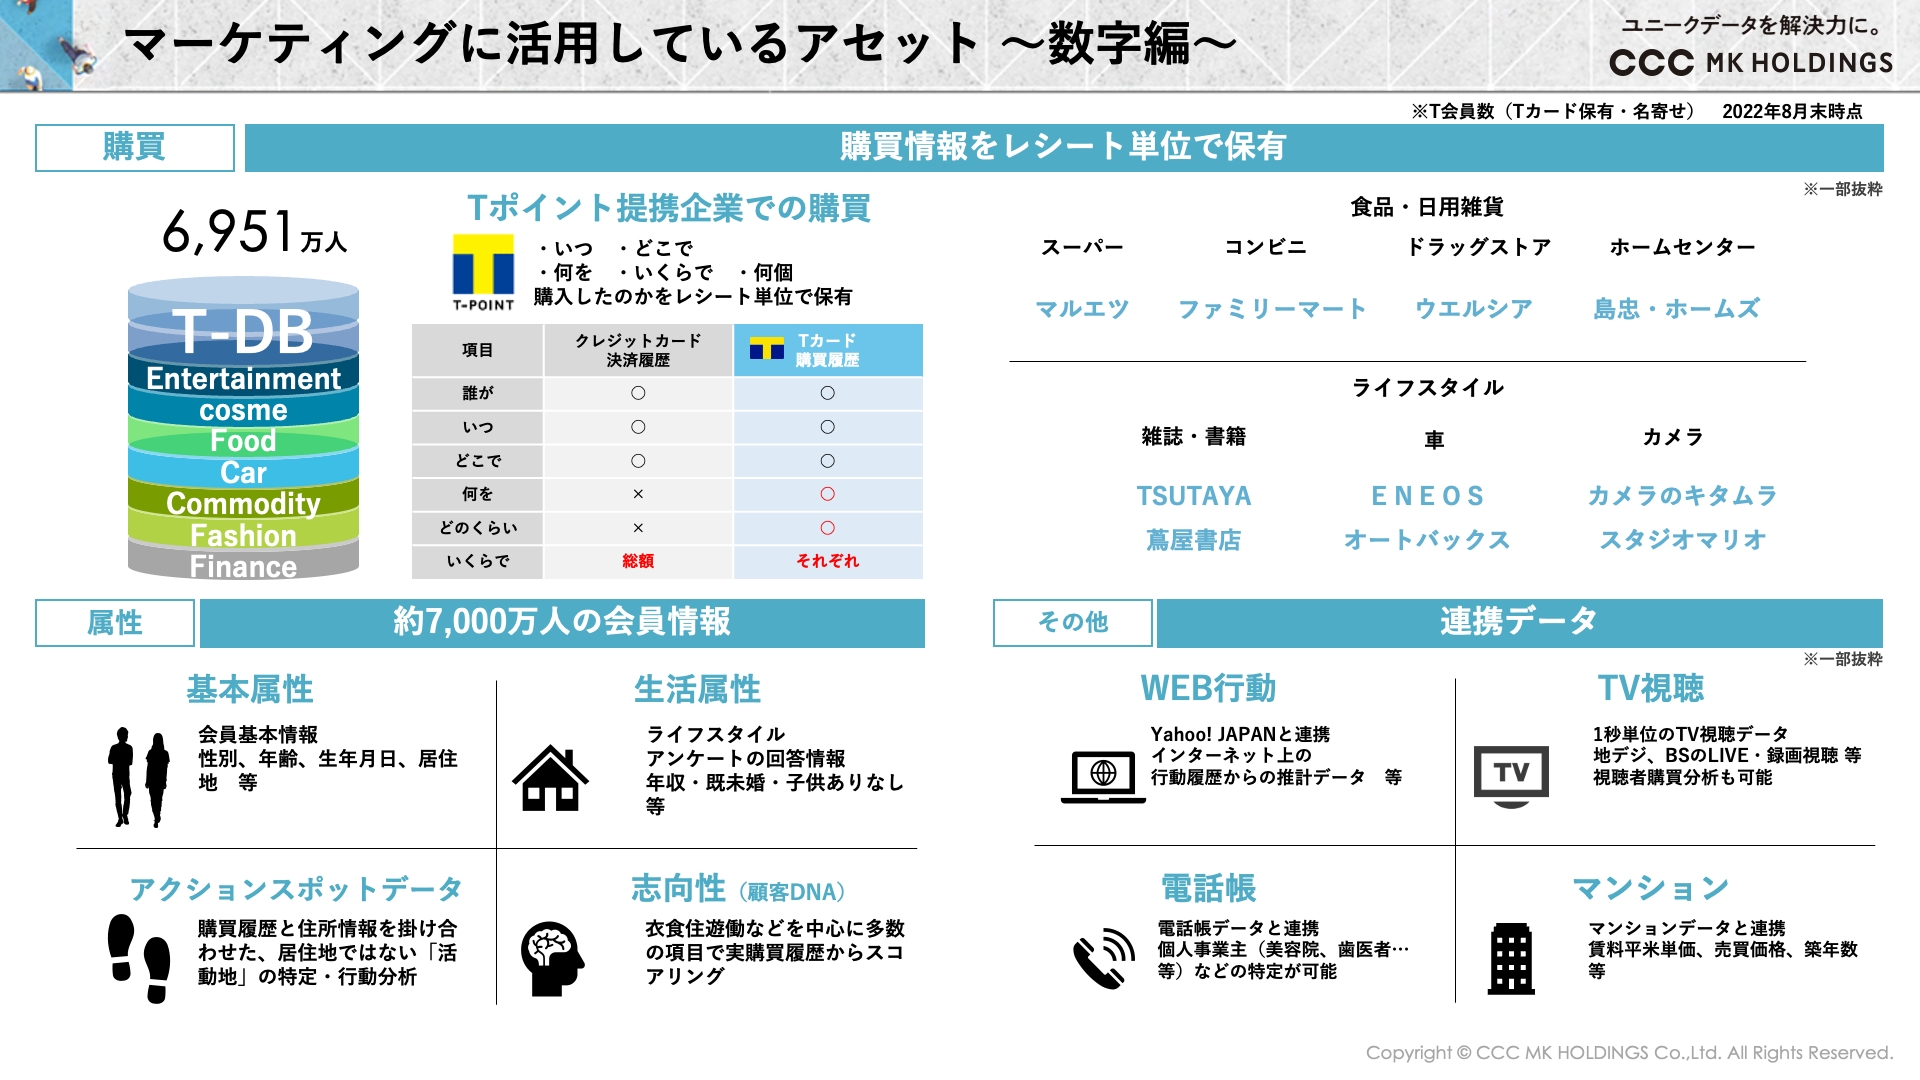This screenshot has height=1080, width=1920.
Task: Click the 生活属性 heading
Action: click(x=698, y=689)
